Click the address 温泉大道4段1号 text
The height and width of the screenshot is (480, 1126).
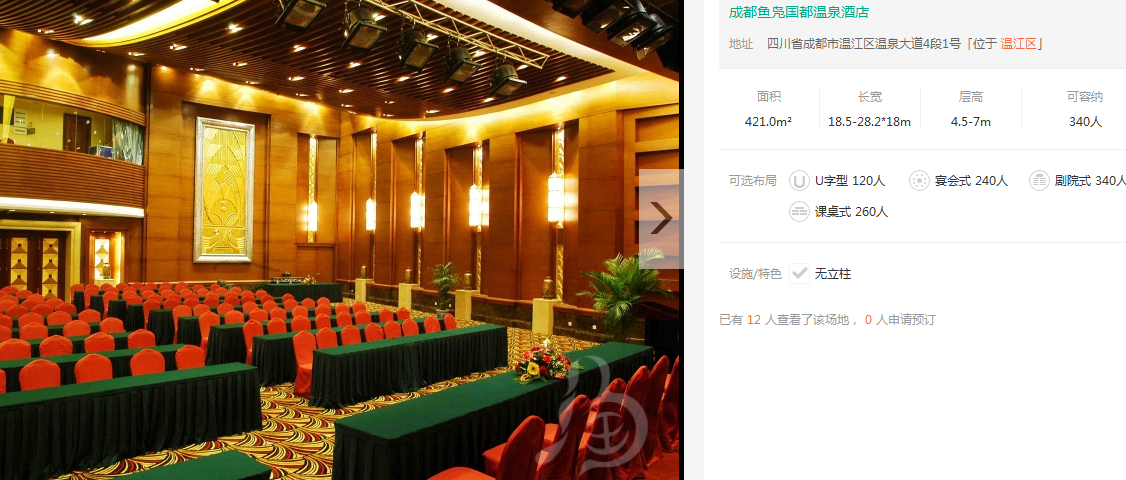coord(913,44)
